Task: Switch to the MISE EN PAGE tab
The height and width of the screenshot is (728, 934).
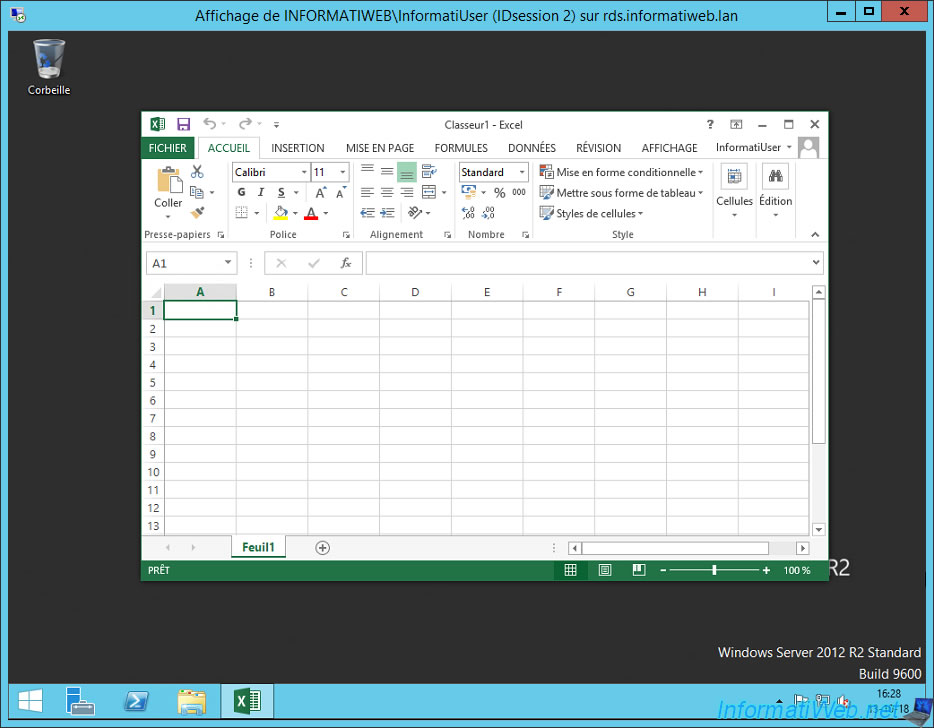Action: pyautogui.click(x=380, y=148)
